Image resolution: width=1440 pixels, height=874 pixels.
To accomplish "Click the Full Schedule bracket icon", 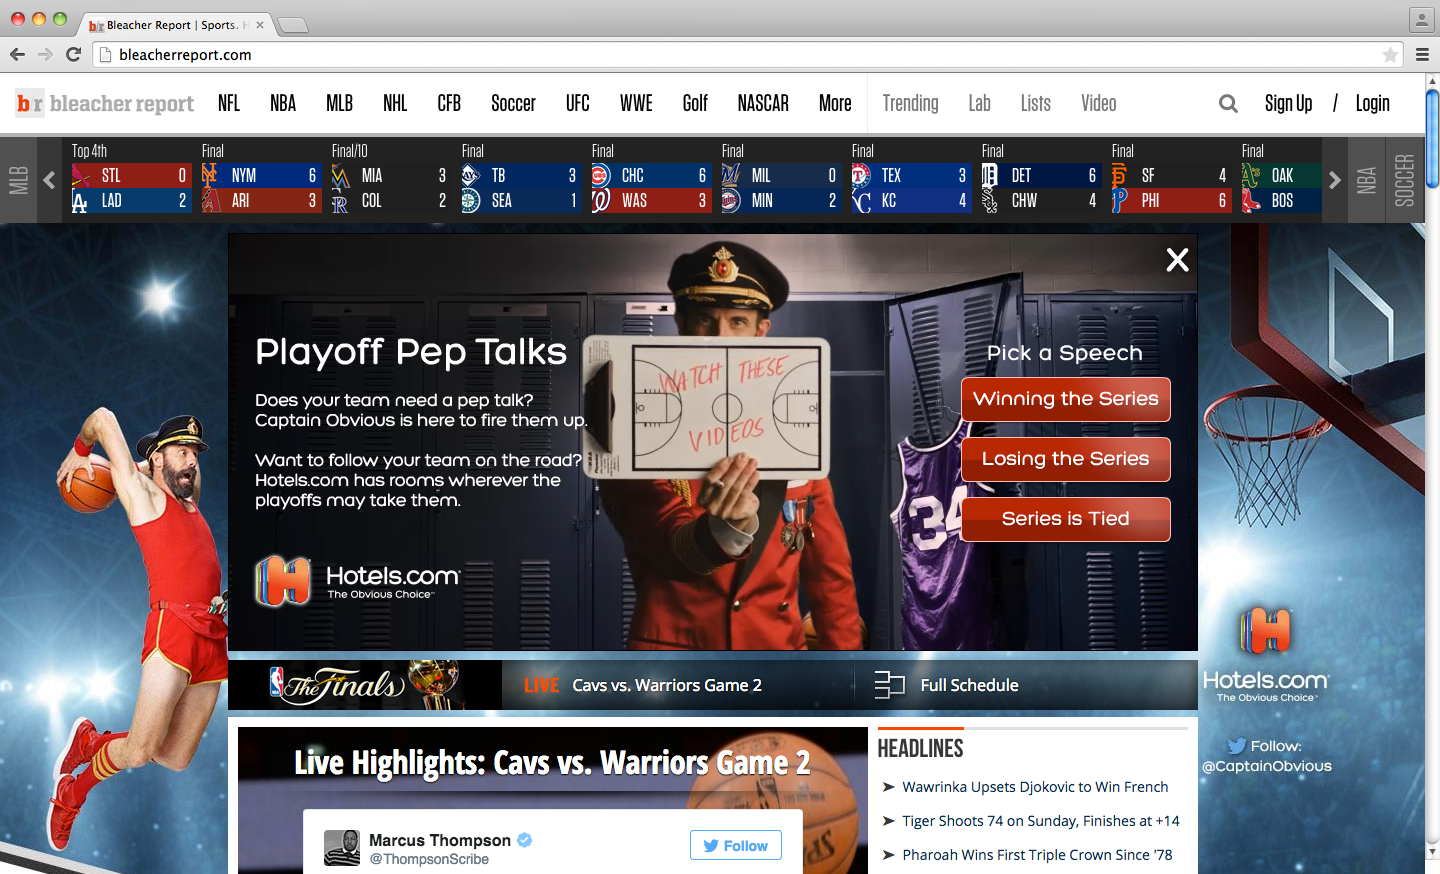I will click(x=889, y=685).
